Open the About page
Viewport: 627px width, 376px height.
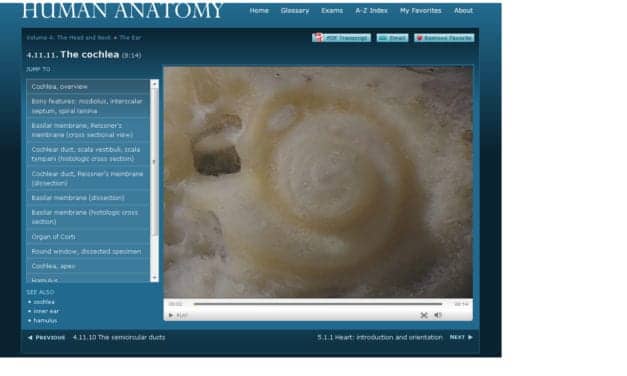[463, 11]
